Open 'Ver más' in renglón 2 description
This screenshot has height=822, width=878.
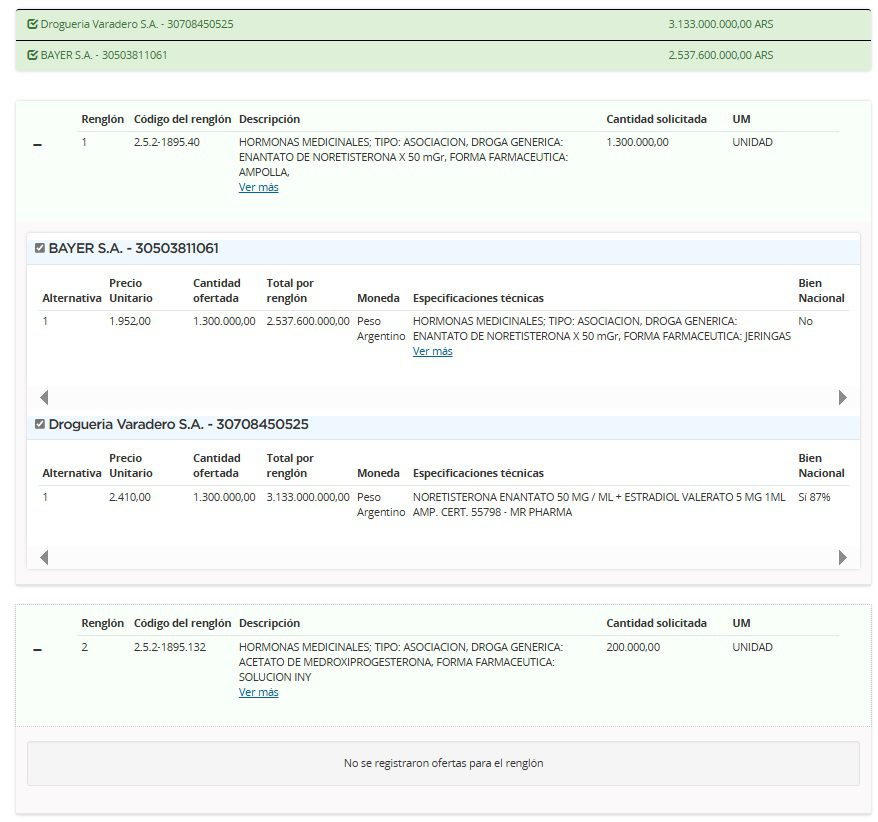258,692
